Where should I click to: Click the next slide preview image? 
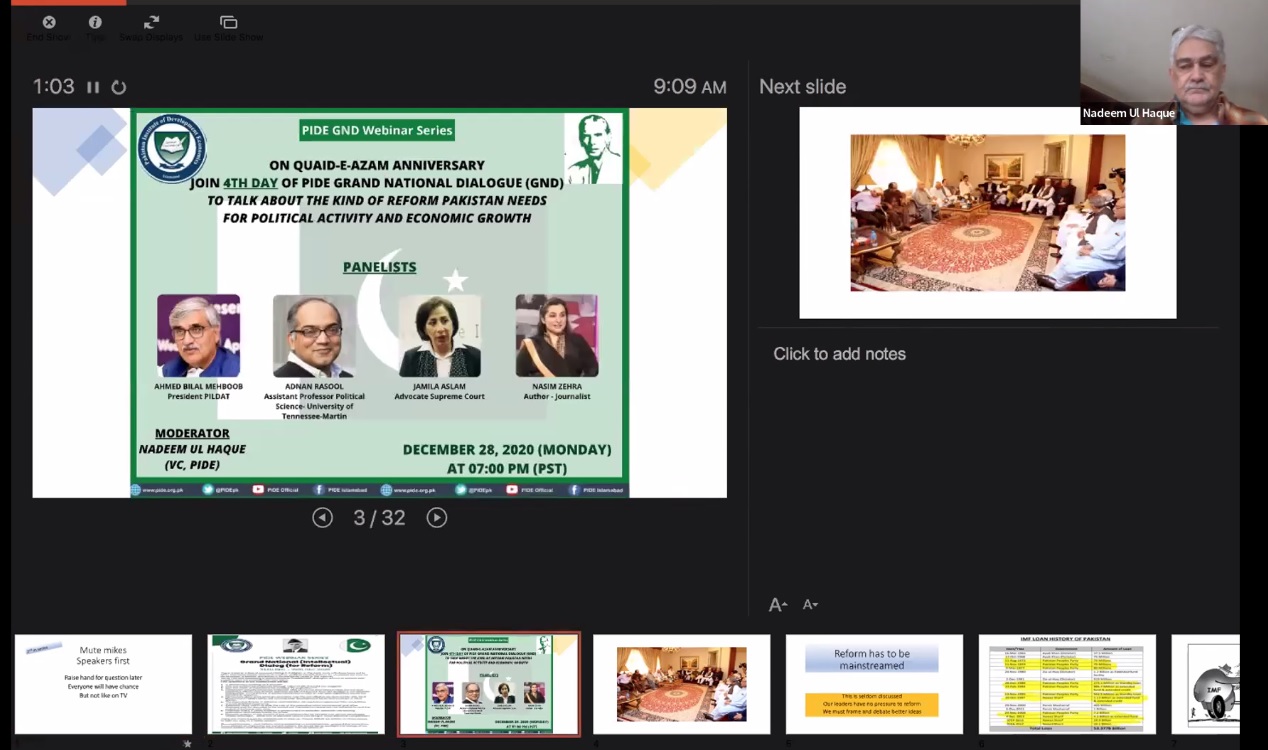pos(988,212)
